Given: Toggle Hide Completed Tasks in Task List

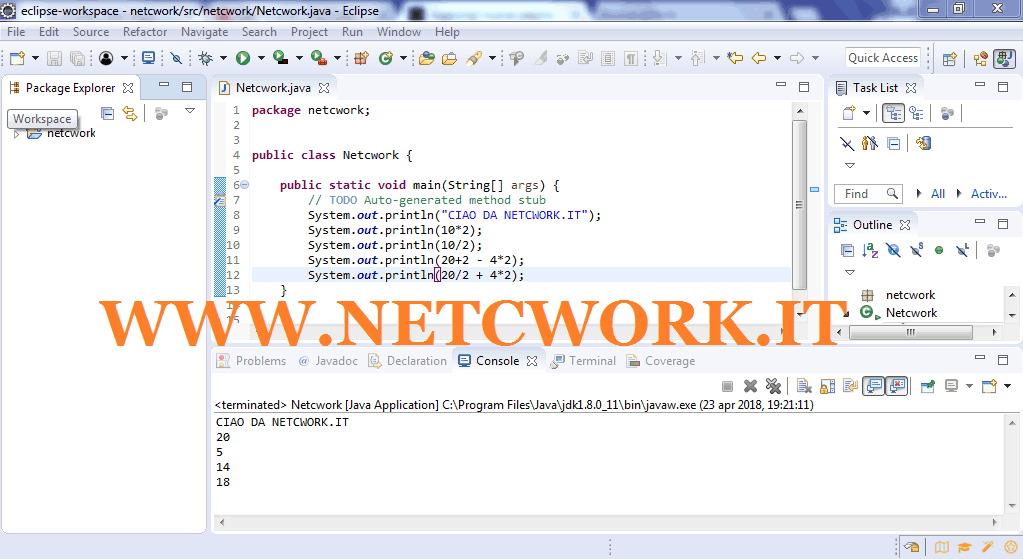Looking at the screenshot, I should pyautogui.click(x=846, y=143).
